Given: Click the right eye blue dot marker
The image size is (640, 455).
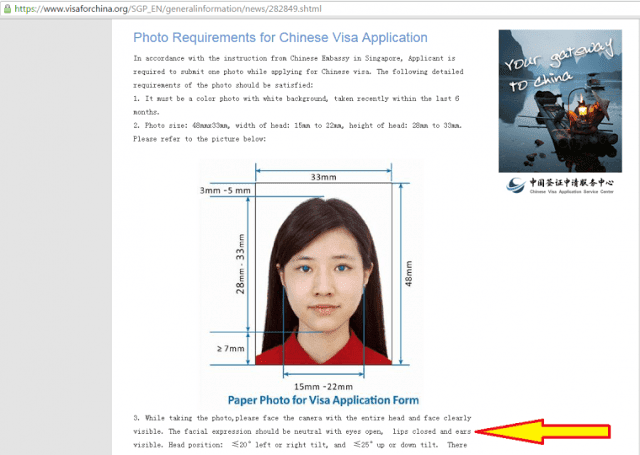Looking at the screenshot, I should click(342, 268).
